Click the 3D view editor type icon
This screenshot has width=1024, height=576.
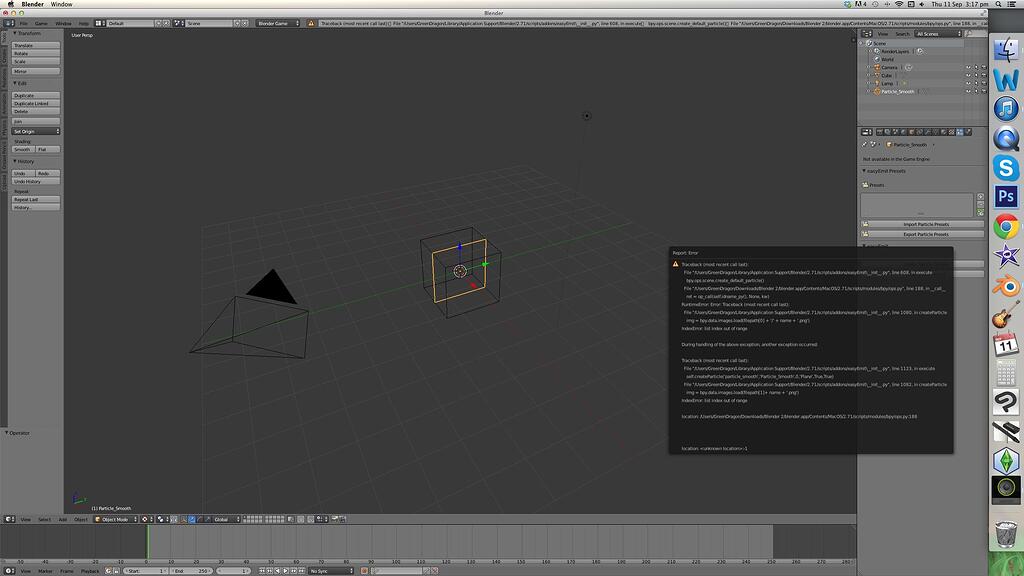10,519
